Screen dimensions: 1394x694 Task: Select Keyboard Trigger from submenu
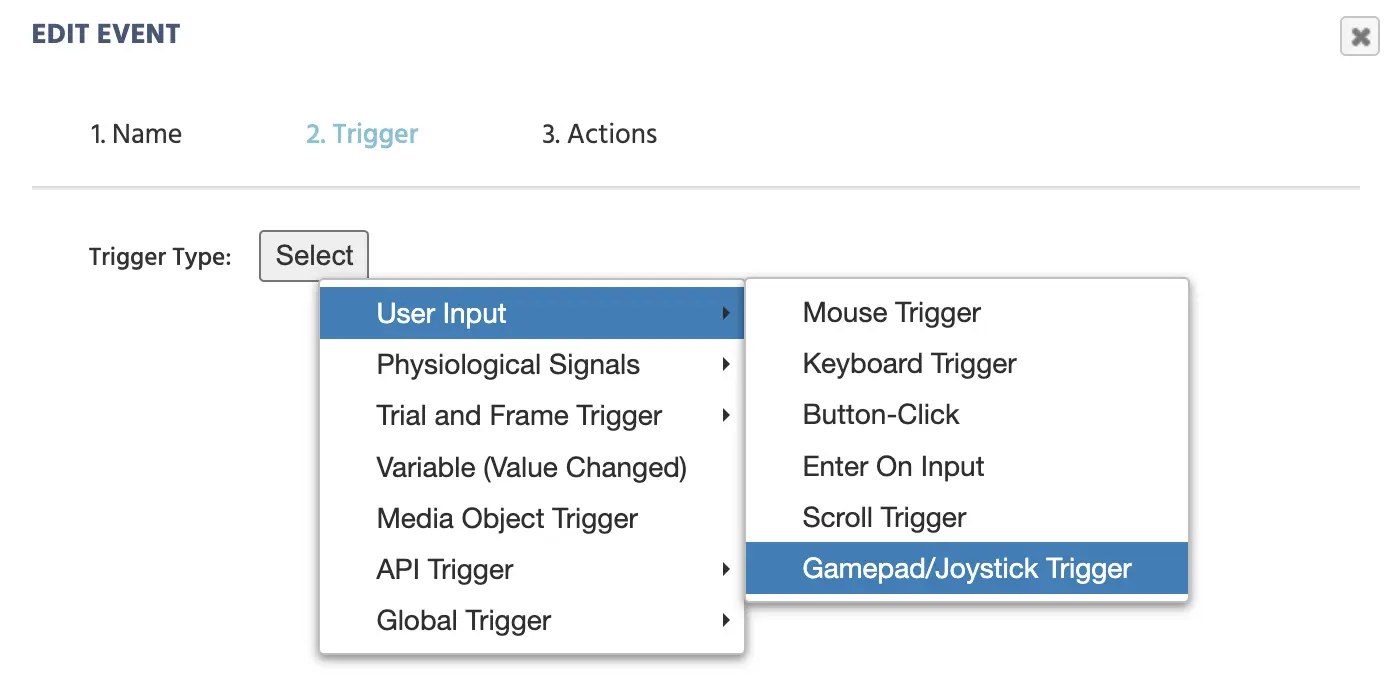pyautogui.click(x=967, y=364)
